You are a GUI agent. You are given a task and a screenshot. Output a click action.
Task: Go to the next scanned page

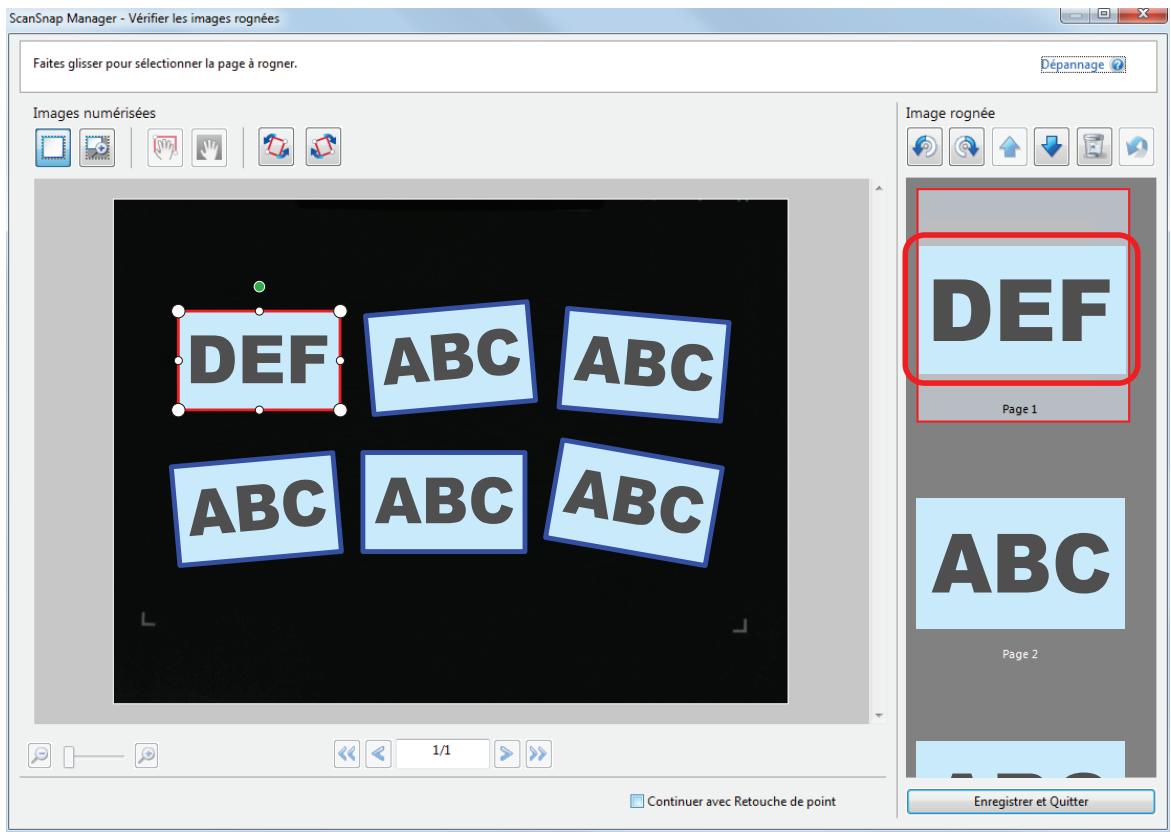click(506, 754)
